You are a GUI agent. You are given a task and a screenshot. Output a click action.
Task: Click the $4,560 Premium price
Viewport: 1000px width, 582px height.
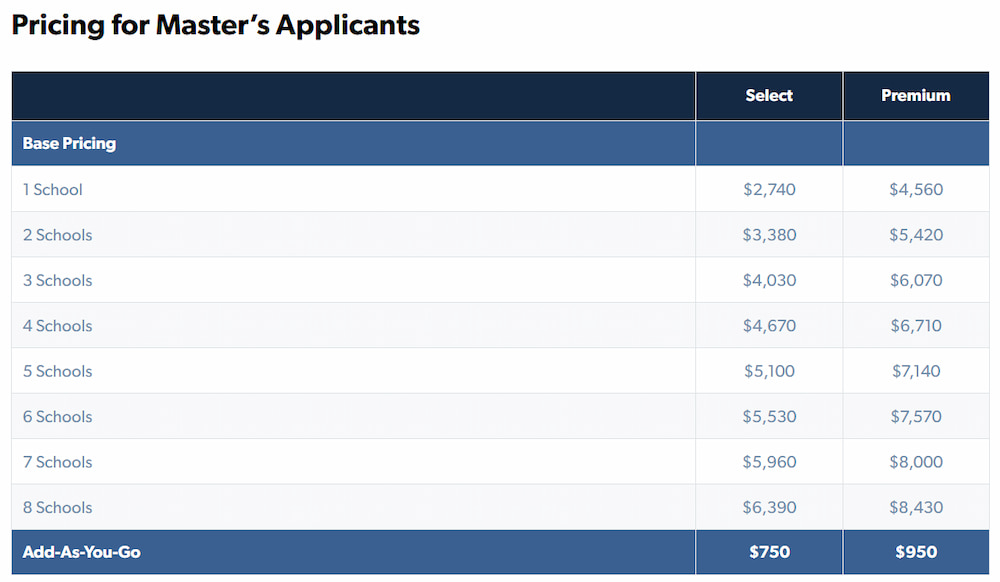tap(916, 189)
